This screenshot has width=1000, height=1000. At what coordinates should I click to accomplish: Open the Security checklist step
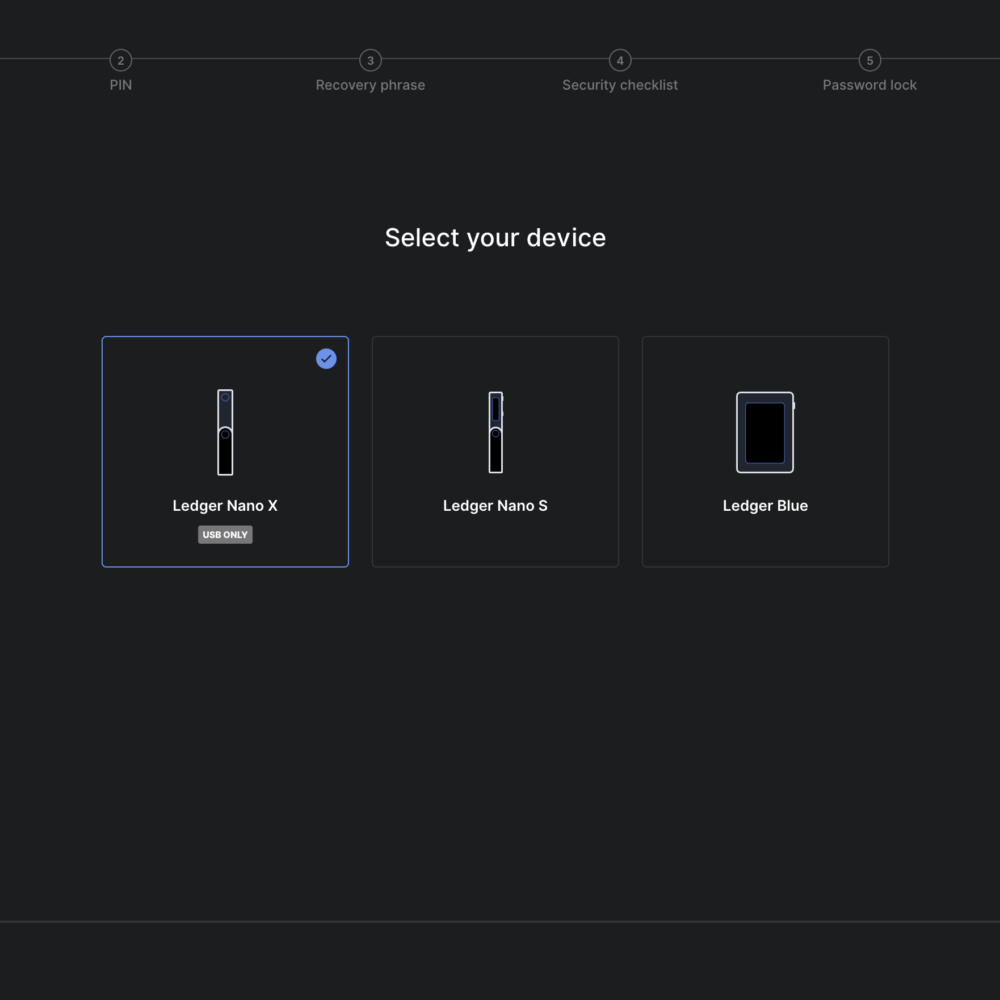[620, 85]
